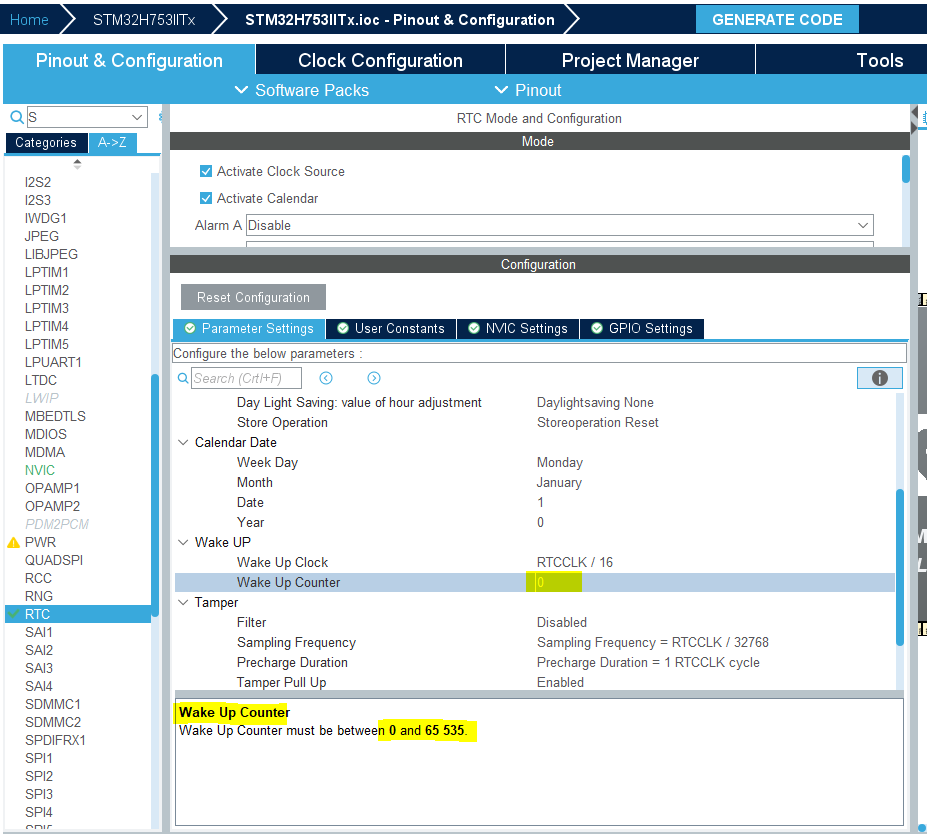Collapse the Tamper section
927x834 pixels.
click(183, 602)
